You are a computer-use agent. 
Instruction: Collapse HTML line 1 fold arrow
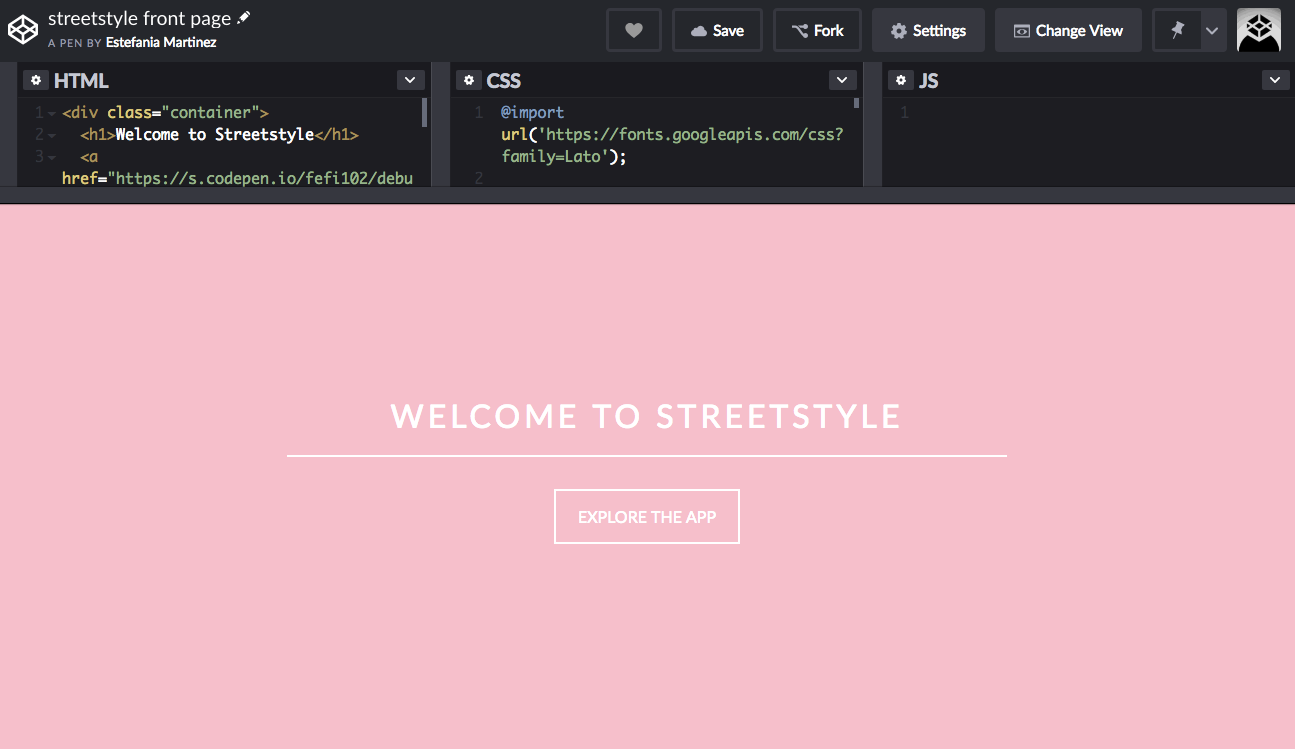[x=51, y=113]
